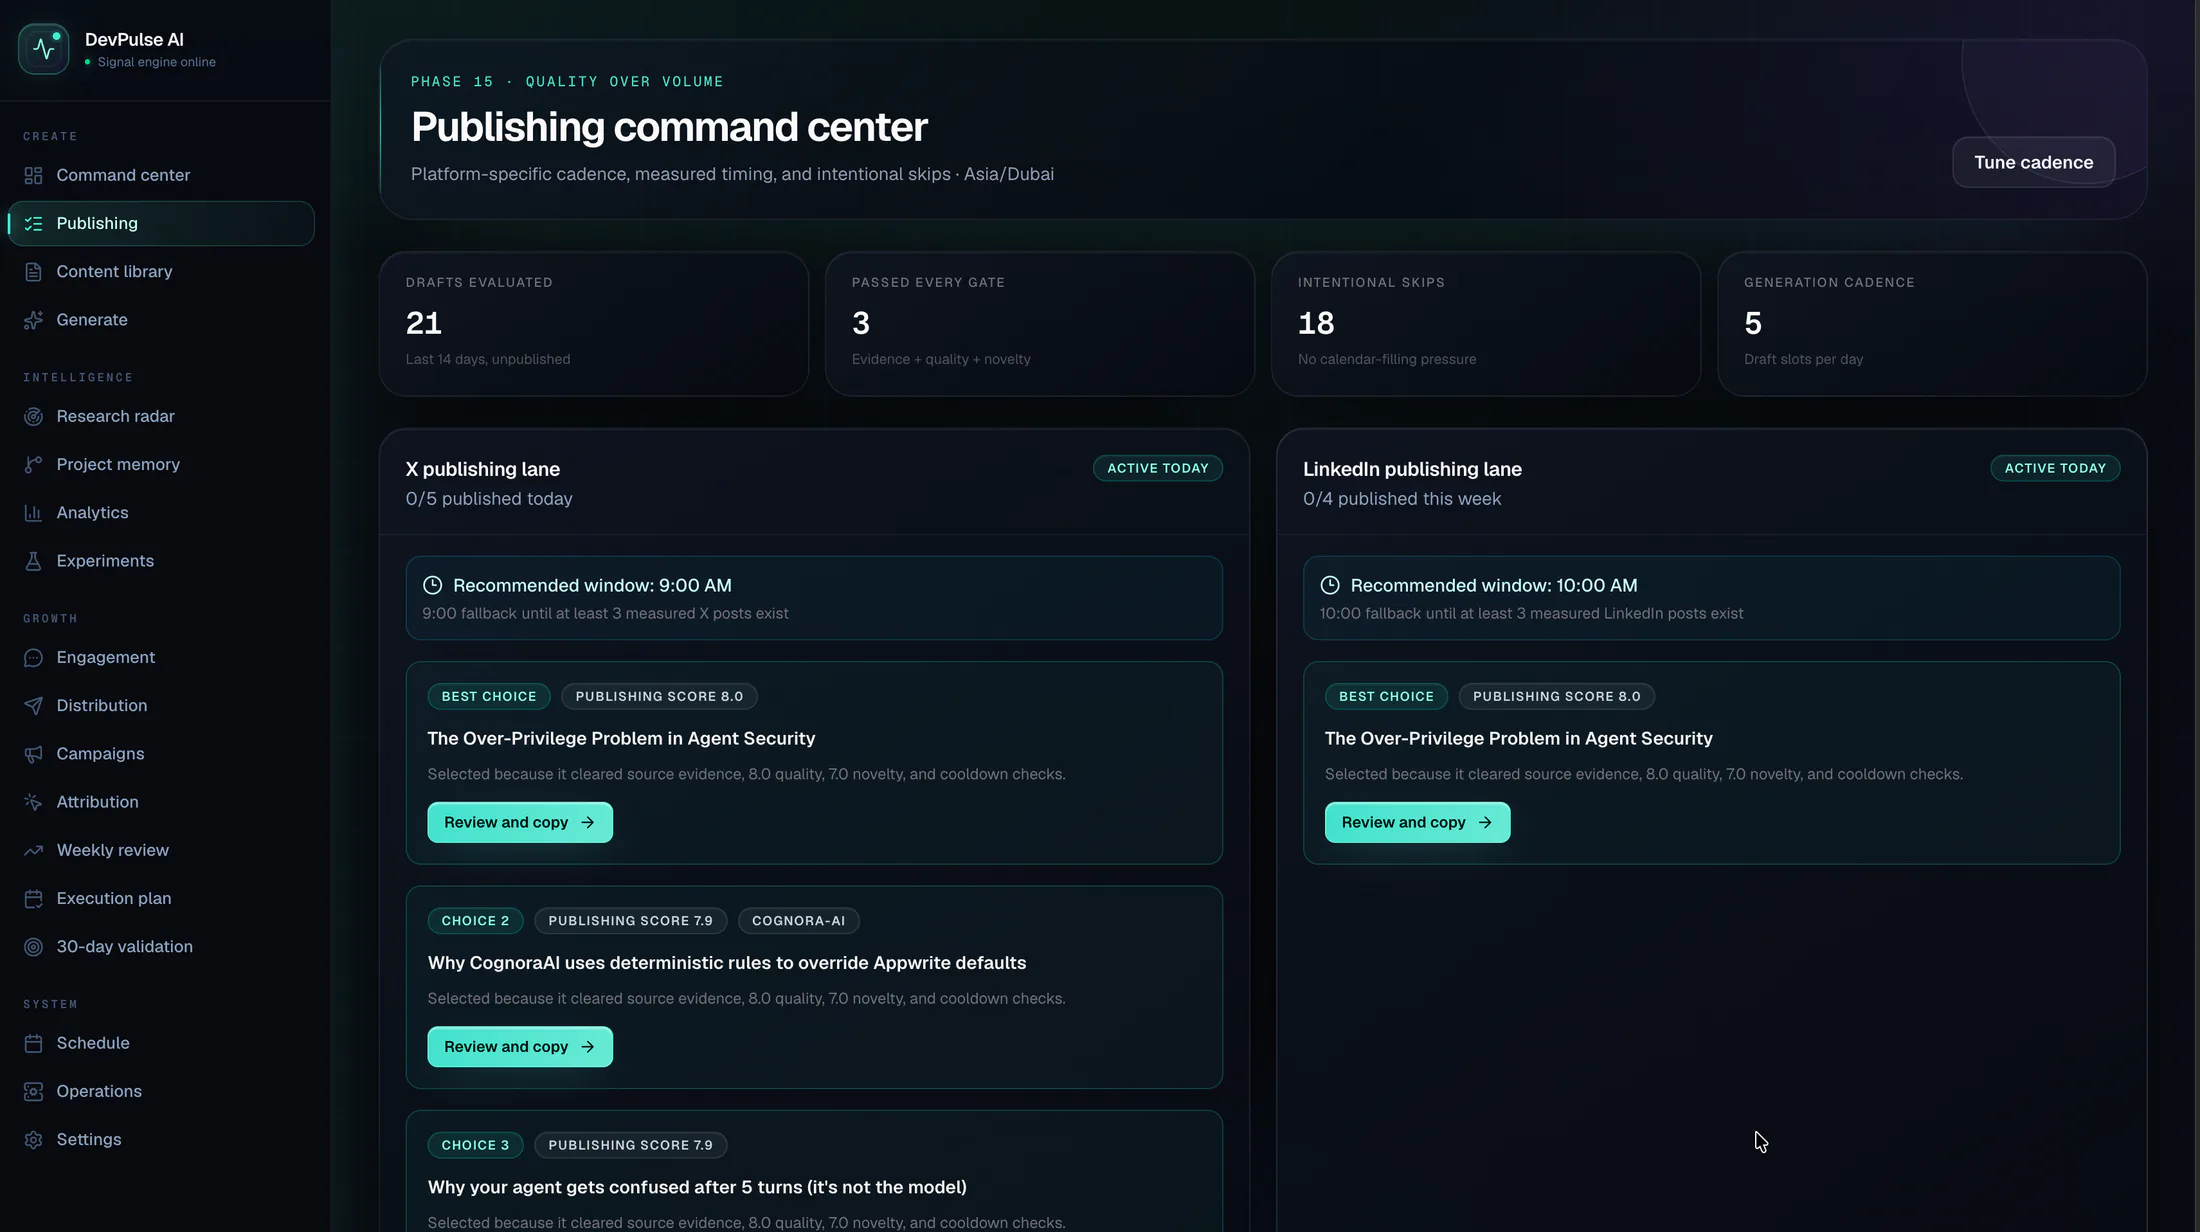The width and height of the screenshot is (2200, 1232).
Task: Go to Content library
Action: [x=161, y=272]
